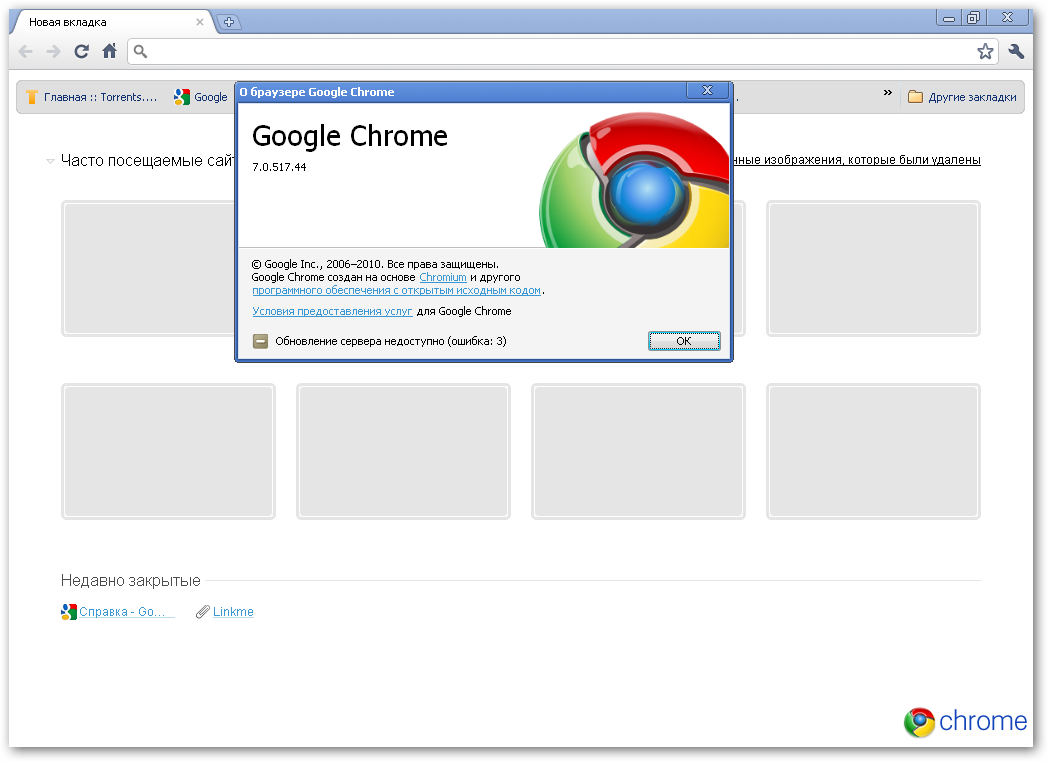Select the Новая вкладка tab
Image resolution: width=1048 pixels, height=762 pixels.
pyautogui.click(x=110, y=22)
